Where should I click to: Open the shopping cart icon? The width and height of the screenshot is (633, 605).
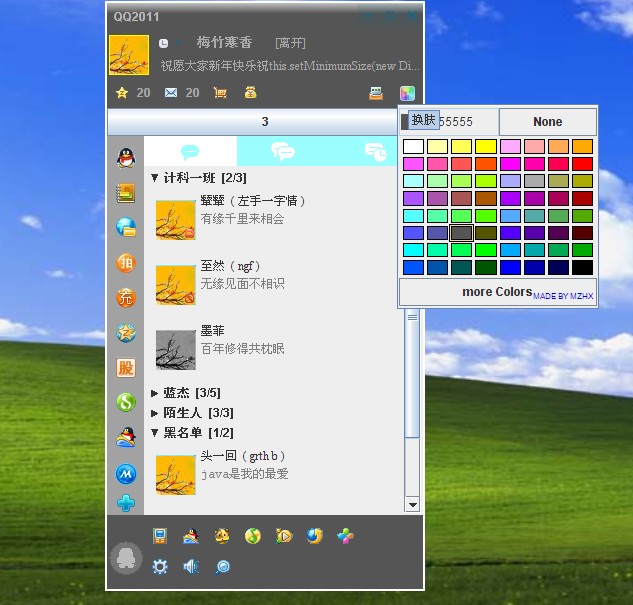pyautogui.click(x=220, y=93)
